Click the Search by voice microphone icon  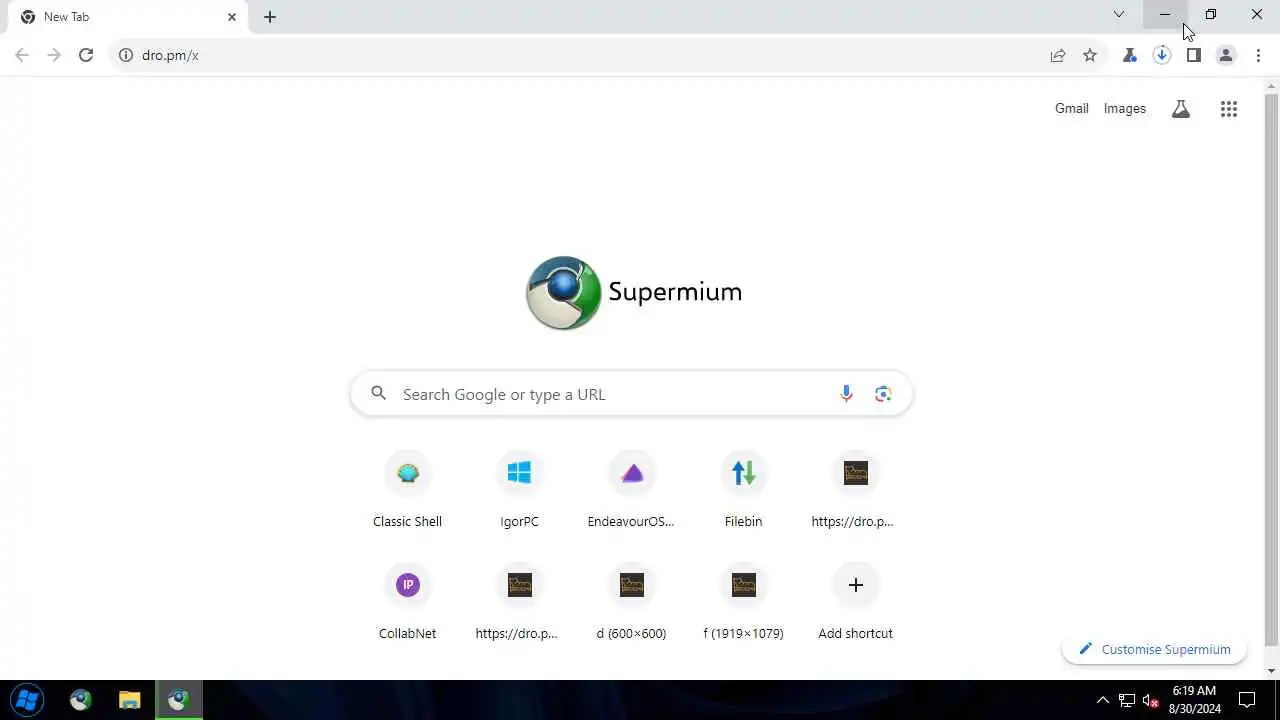pos(846,394)
